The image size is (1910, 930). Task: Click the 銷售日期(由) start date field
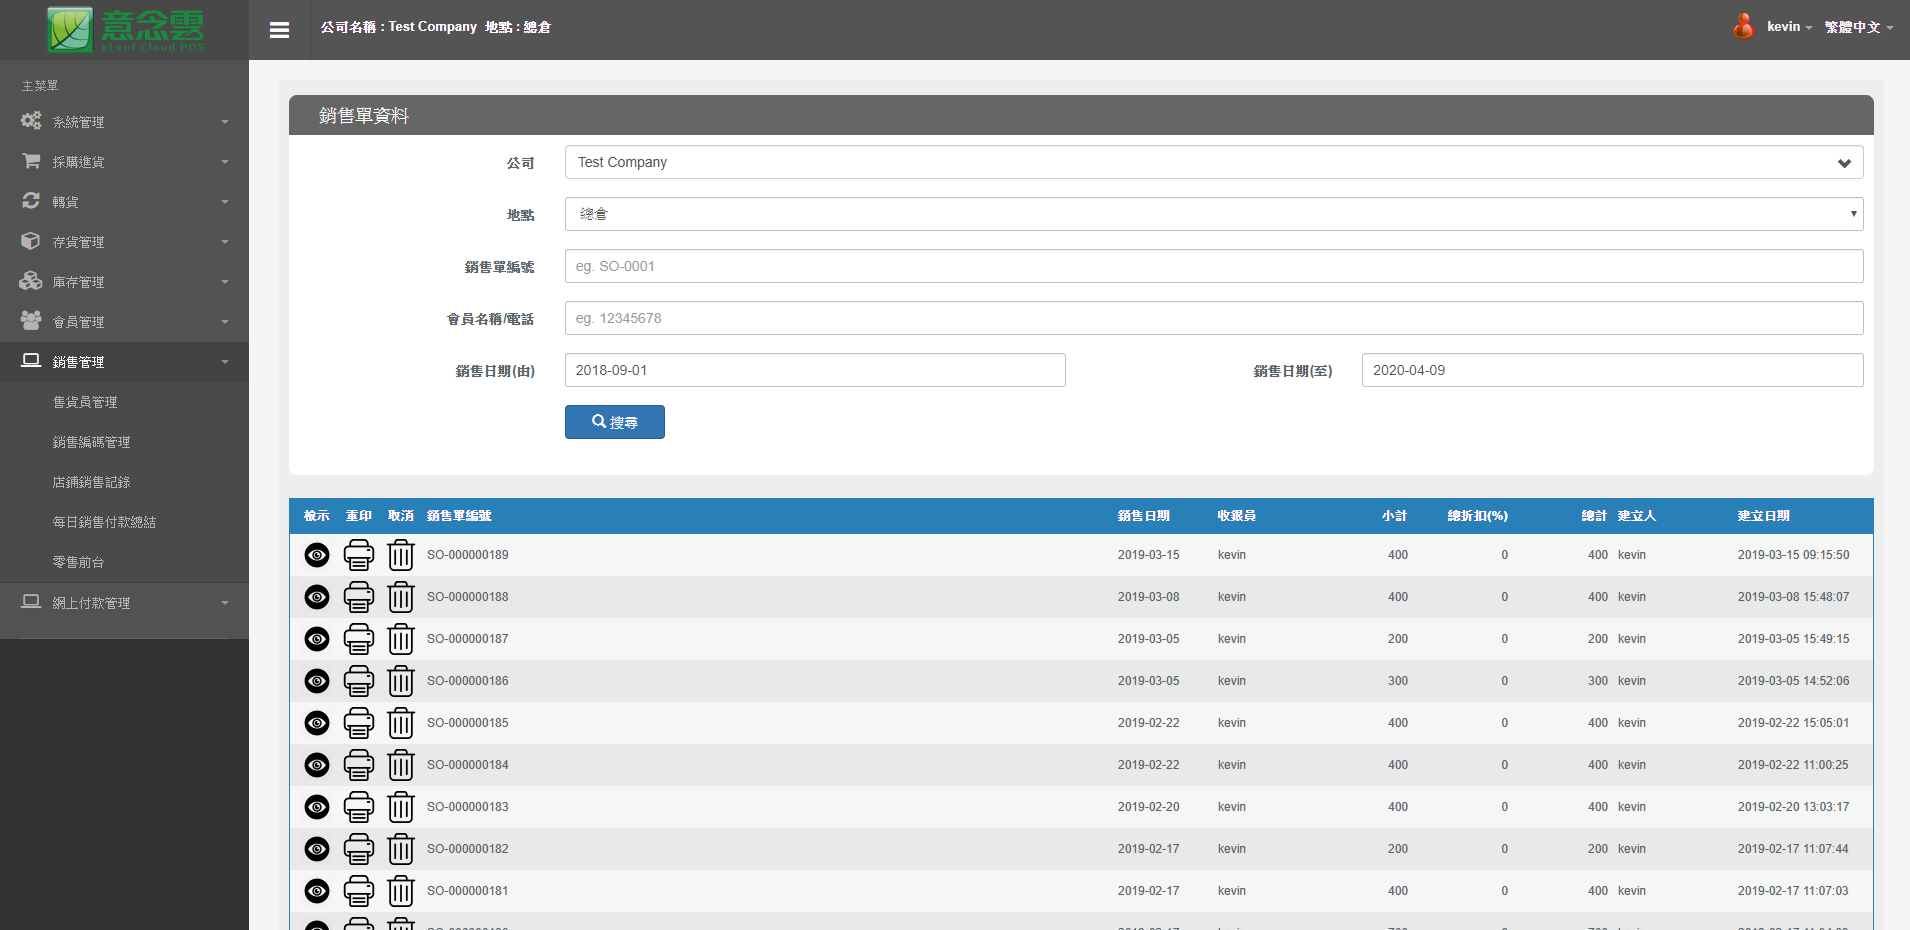(814, 370)
